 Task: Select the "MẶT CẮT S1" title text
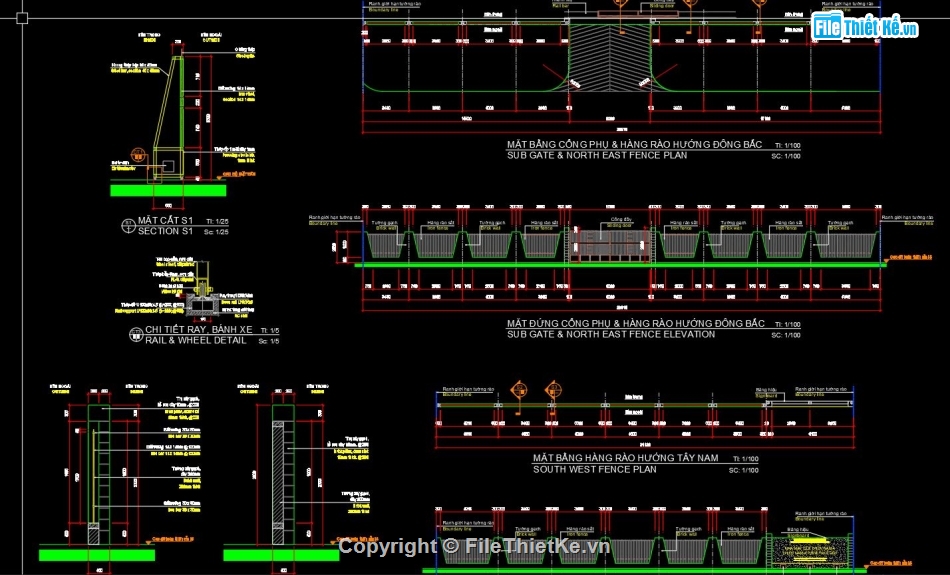click(165, 221)
